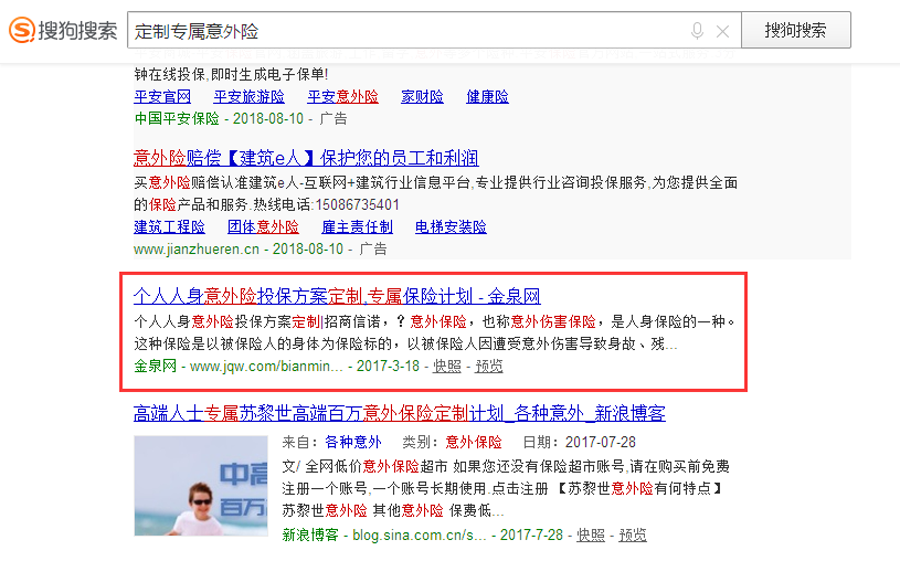The height and width of the screenshot is (561, 900).
Task: Open the 团体意外险 link
Action: click(x=263, y=227)
